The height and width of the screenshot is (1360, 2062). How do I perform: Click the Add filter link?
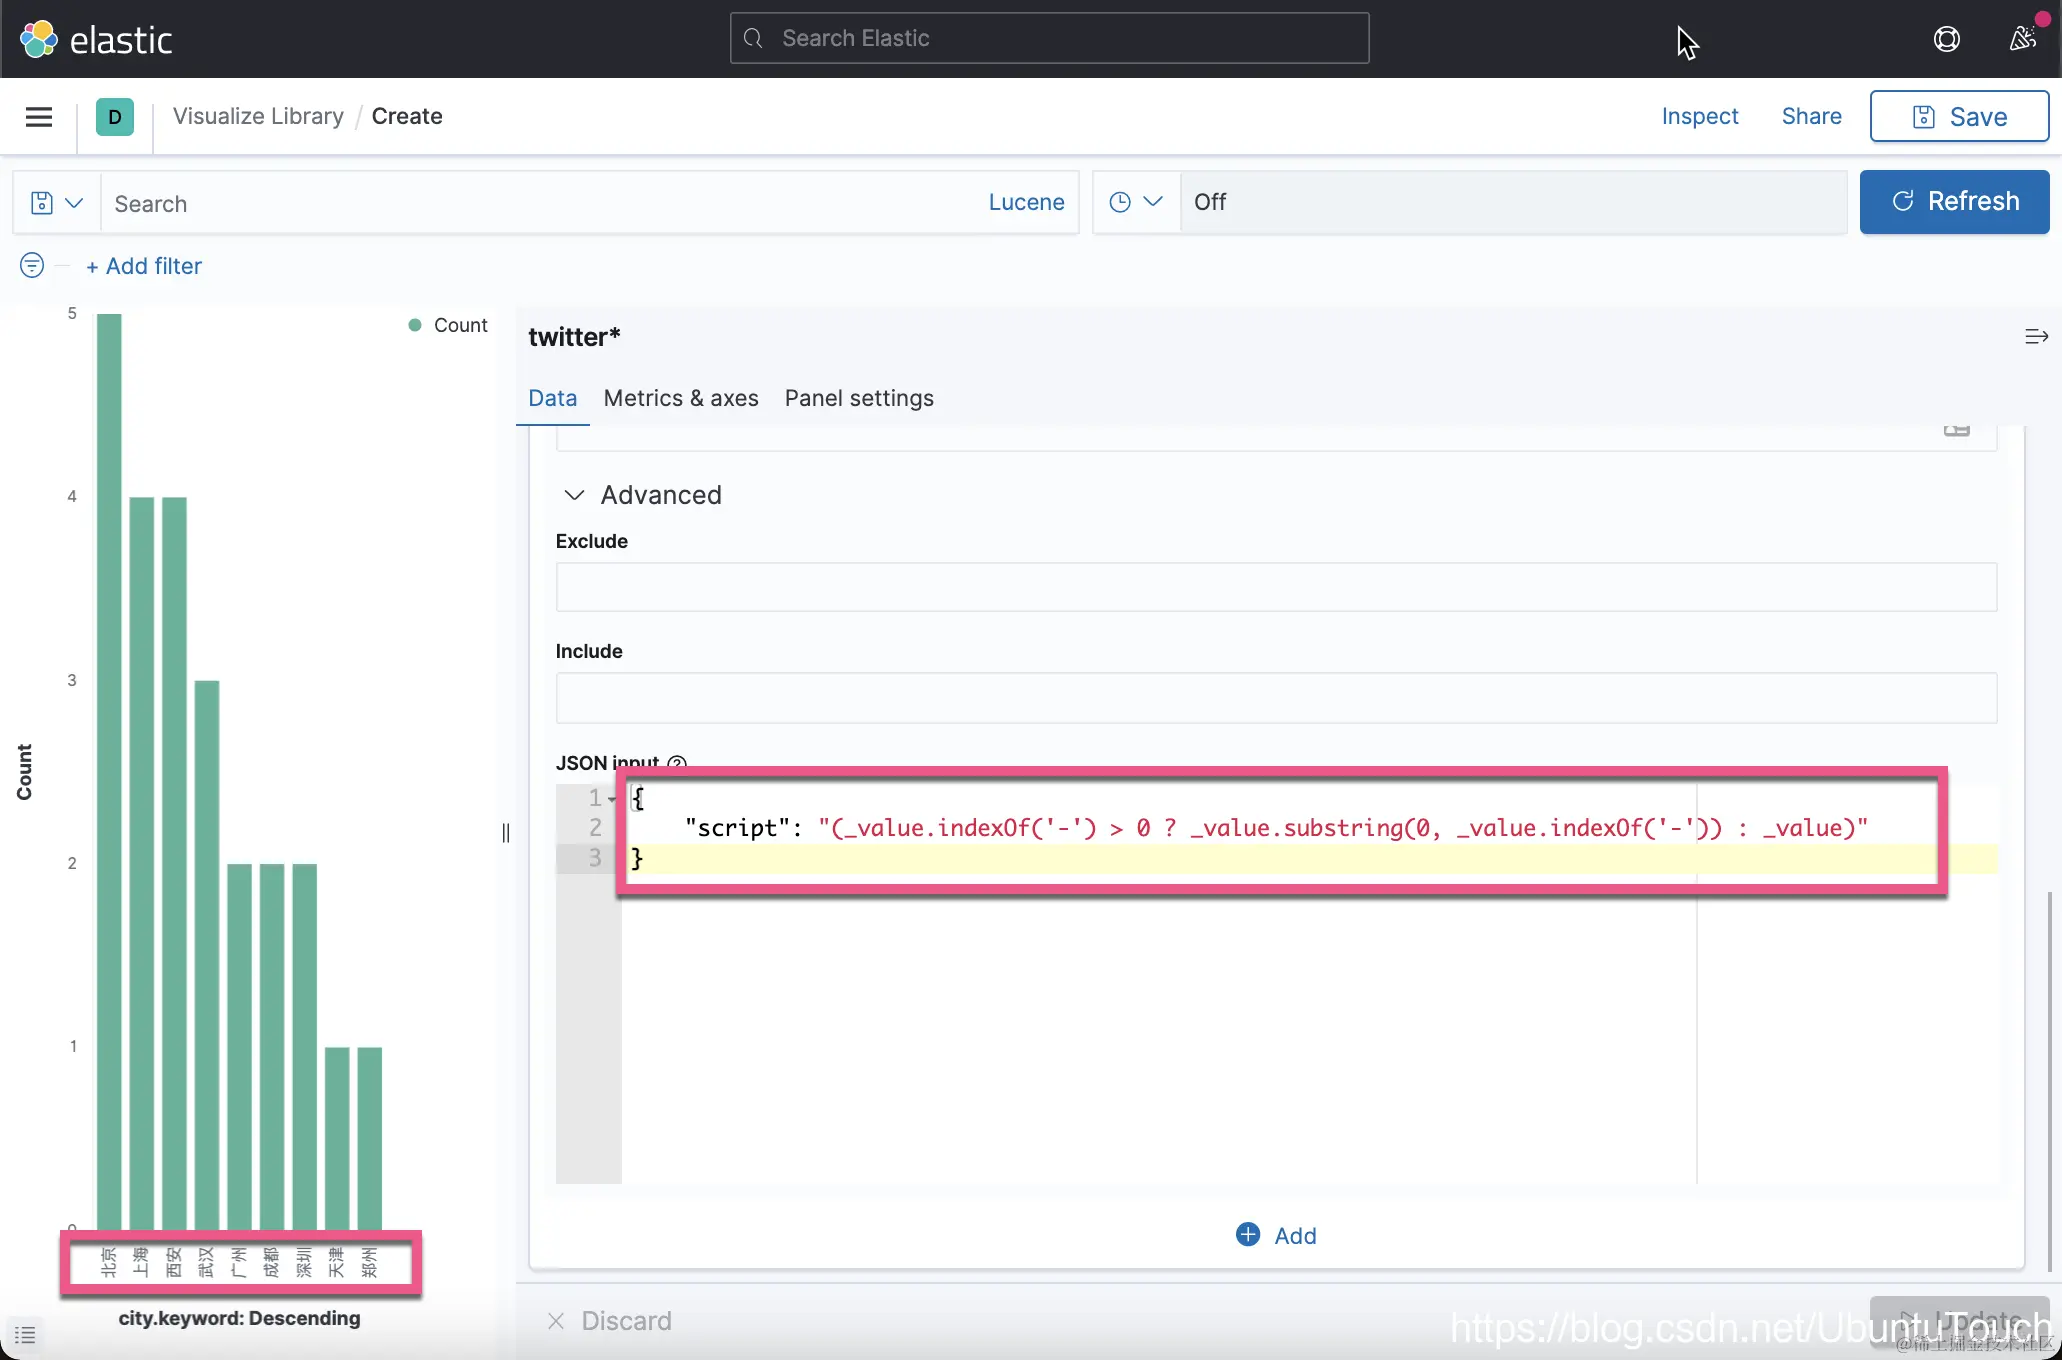144,266
